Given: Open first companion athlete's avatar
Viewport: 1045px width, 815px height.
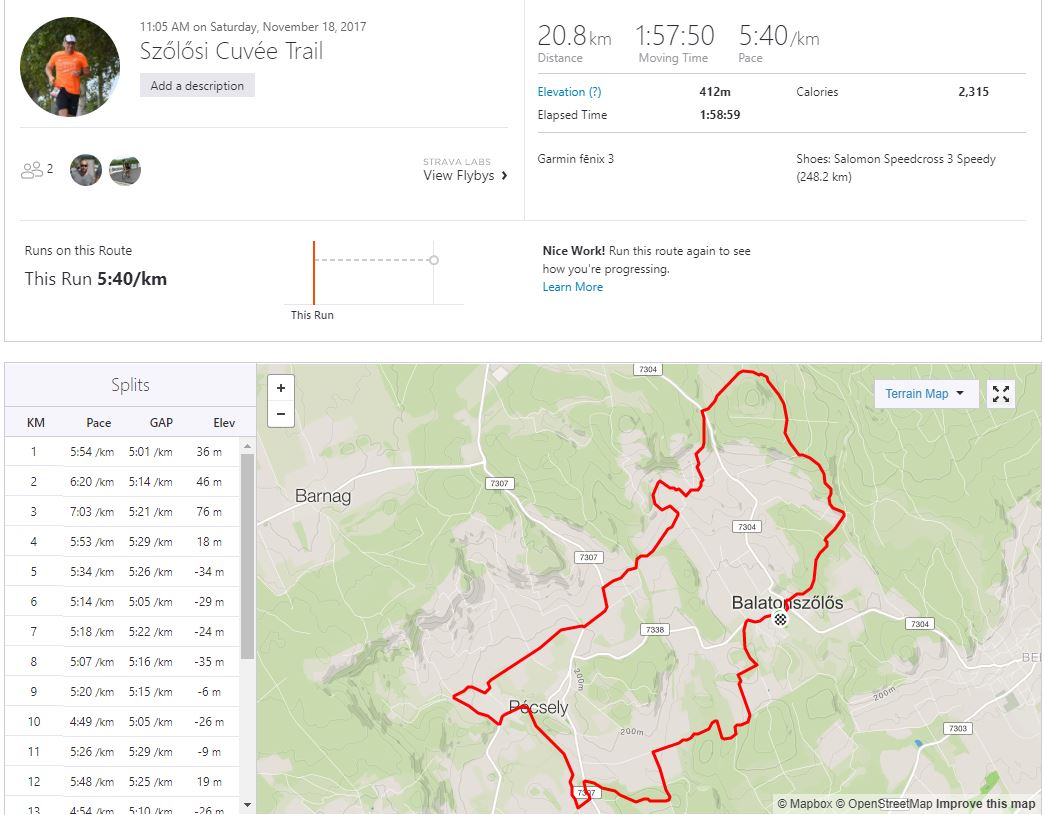Looking at the screenshot, I should point(86,170).
